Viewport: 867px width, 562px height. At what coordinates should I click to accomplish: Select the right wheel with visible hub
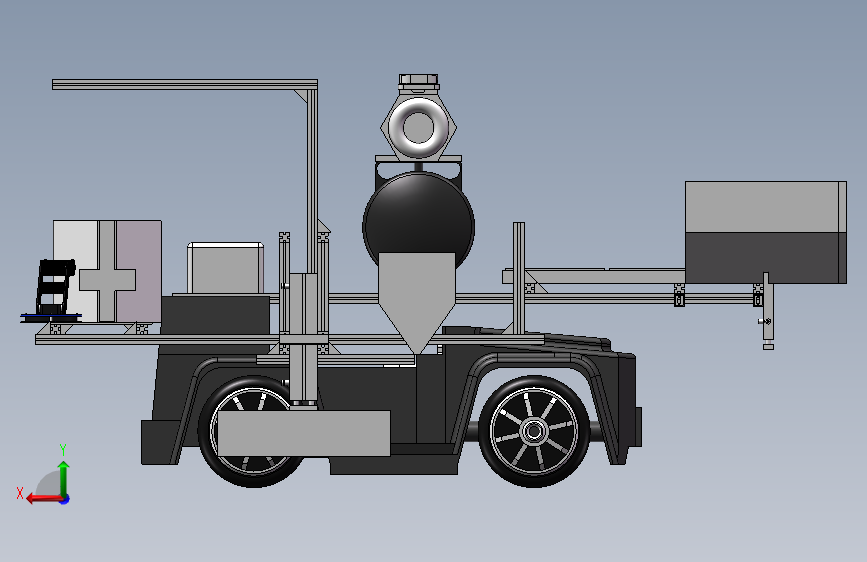tap(534, 431)
